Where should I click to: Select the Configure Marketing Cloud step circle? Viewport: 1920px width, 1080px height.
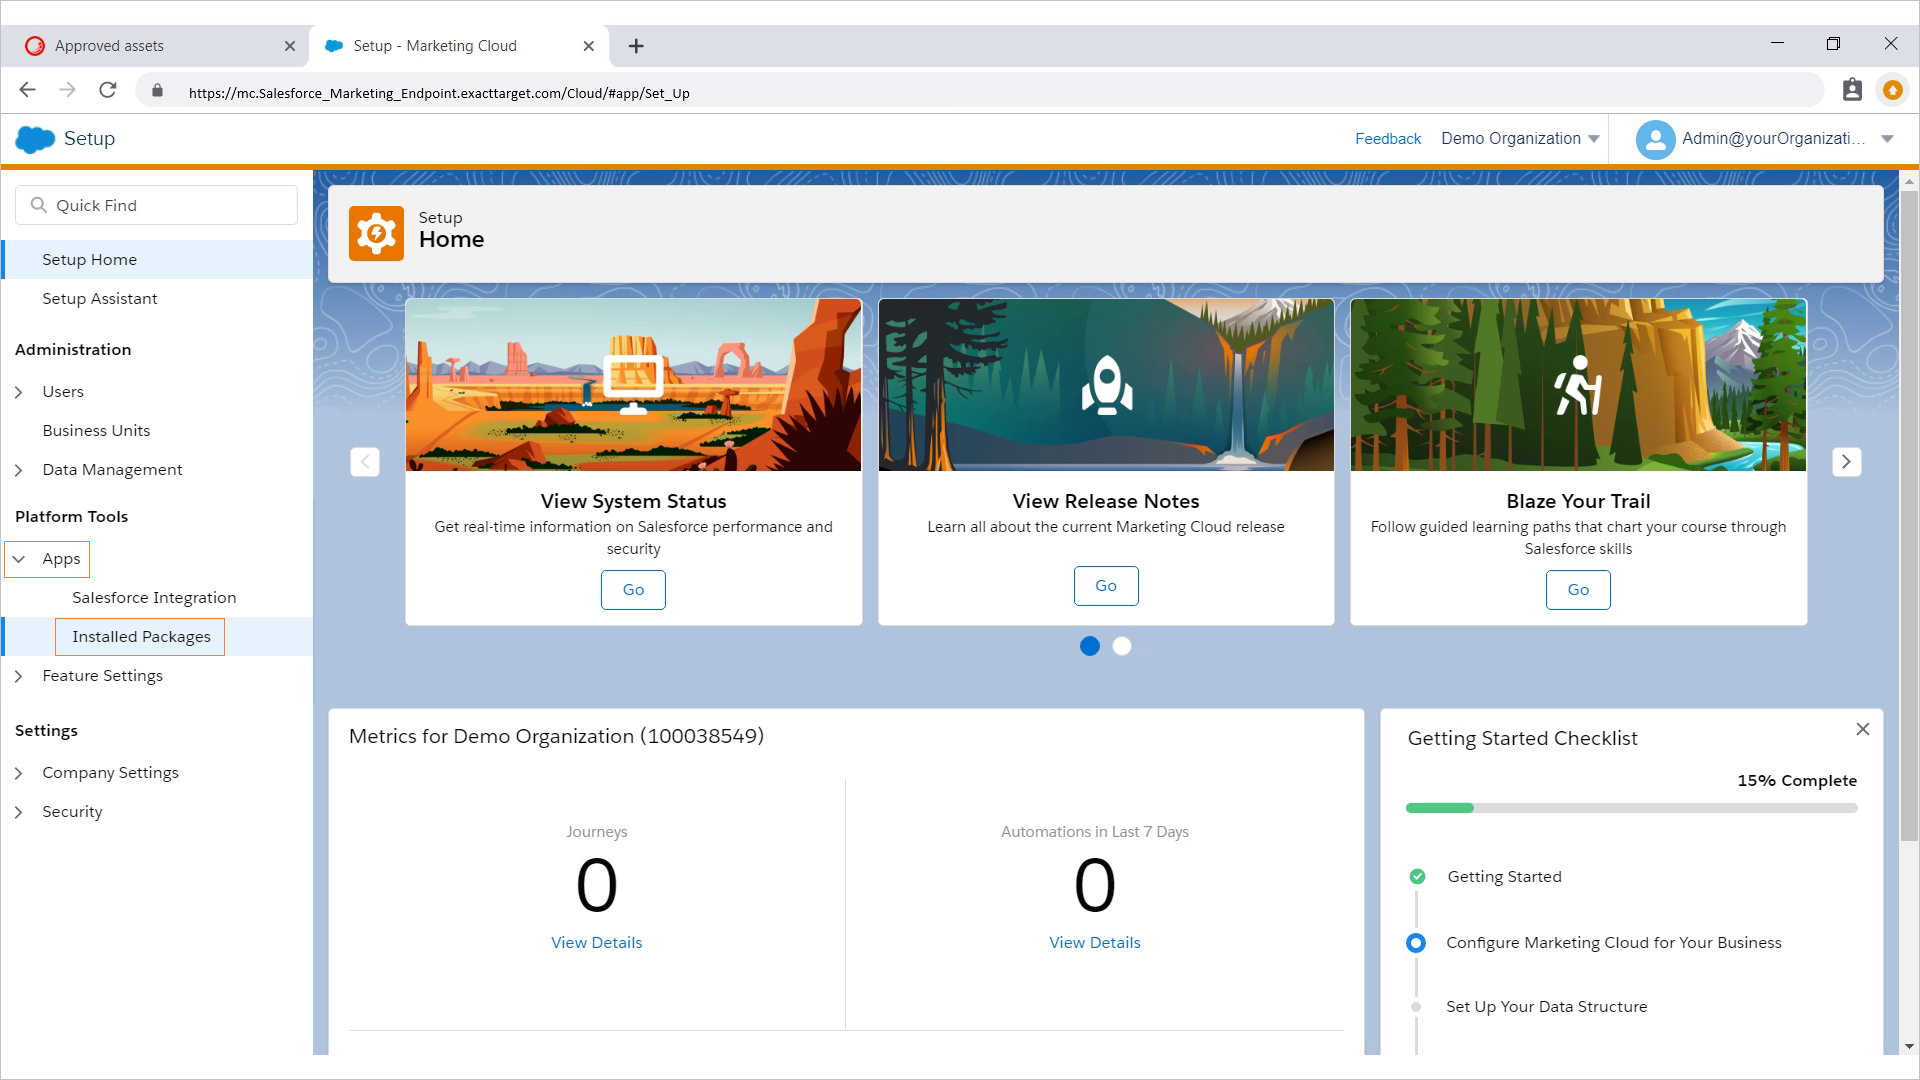(x=1416, y=943)
